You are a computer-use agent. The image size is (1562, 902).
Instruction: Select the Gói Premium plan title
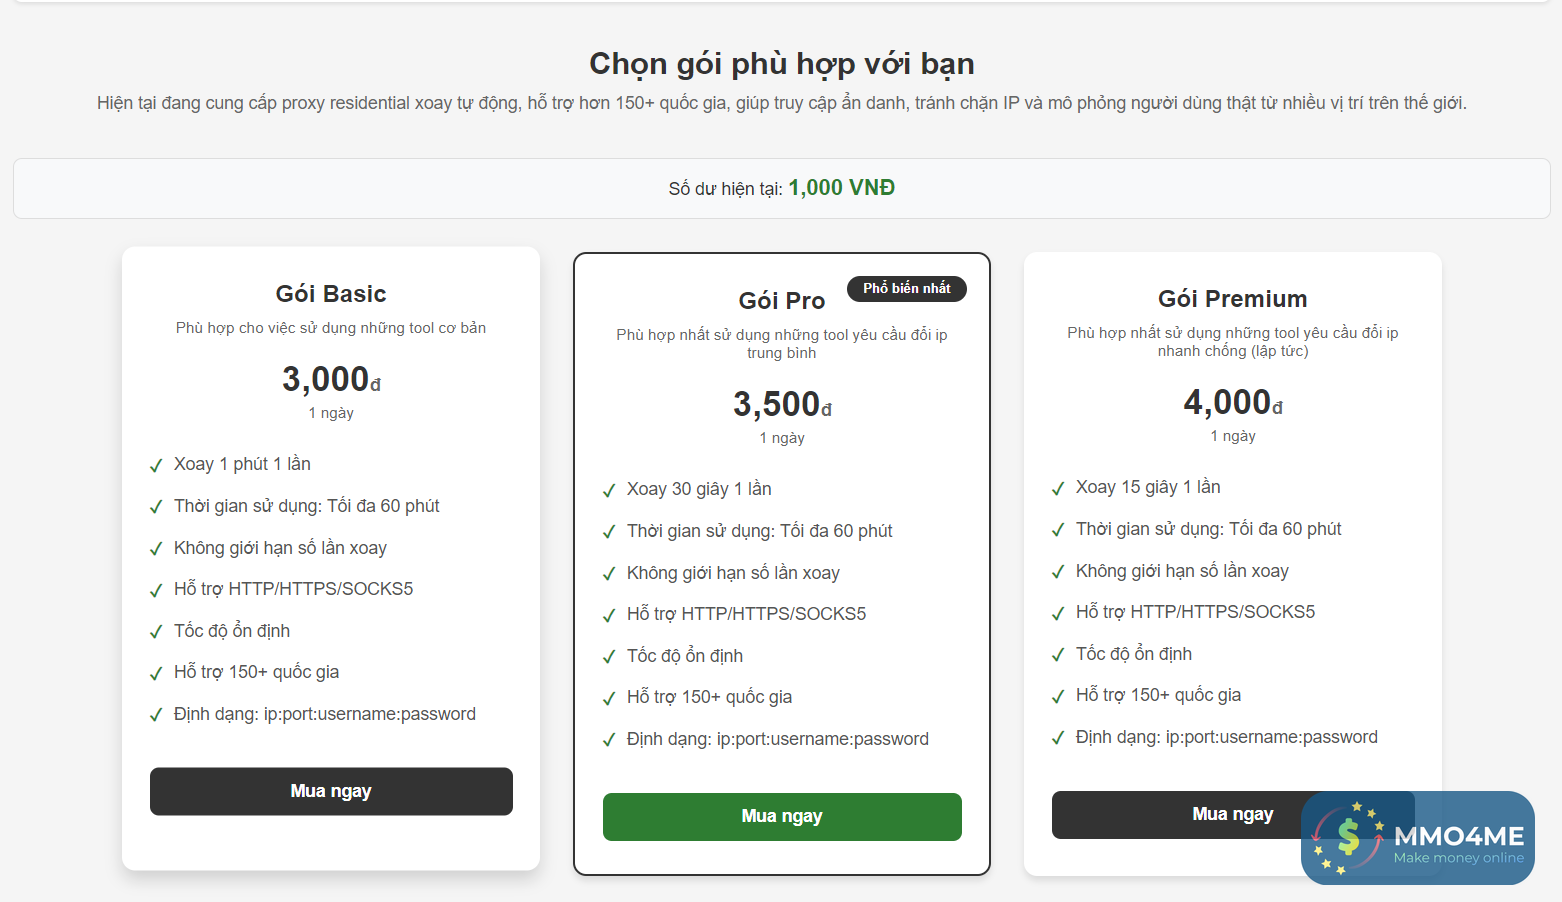(x=1232, y=299)
